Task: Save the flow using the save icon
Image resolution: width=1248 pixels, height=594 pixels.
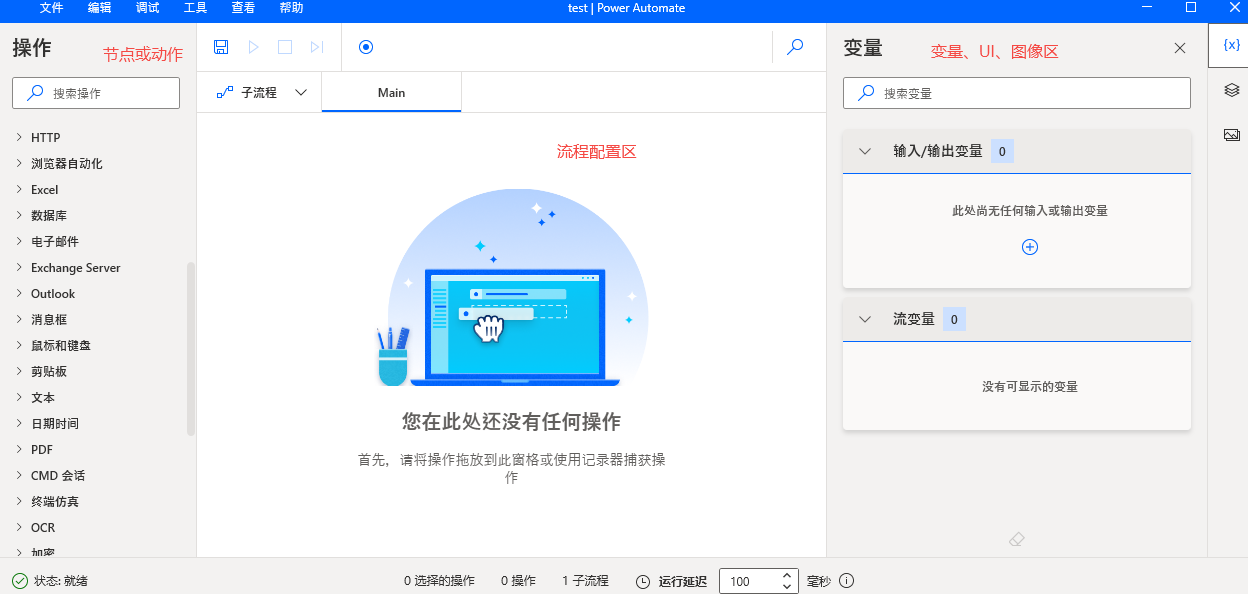Action: point(221,47)
